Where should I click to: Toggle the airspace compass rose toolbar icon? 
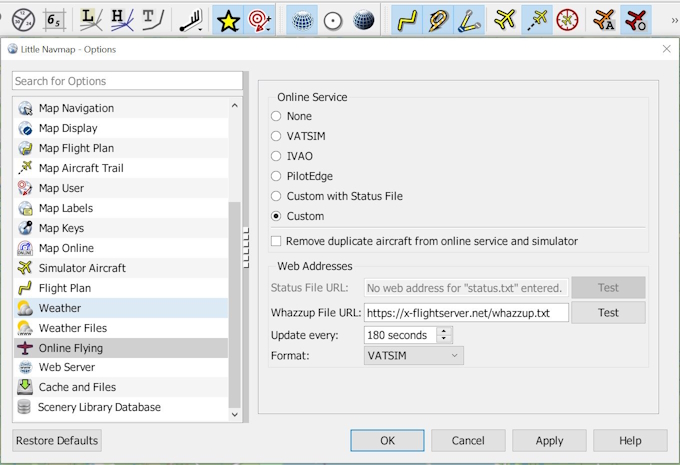(x=23, y=20)
